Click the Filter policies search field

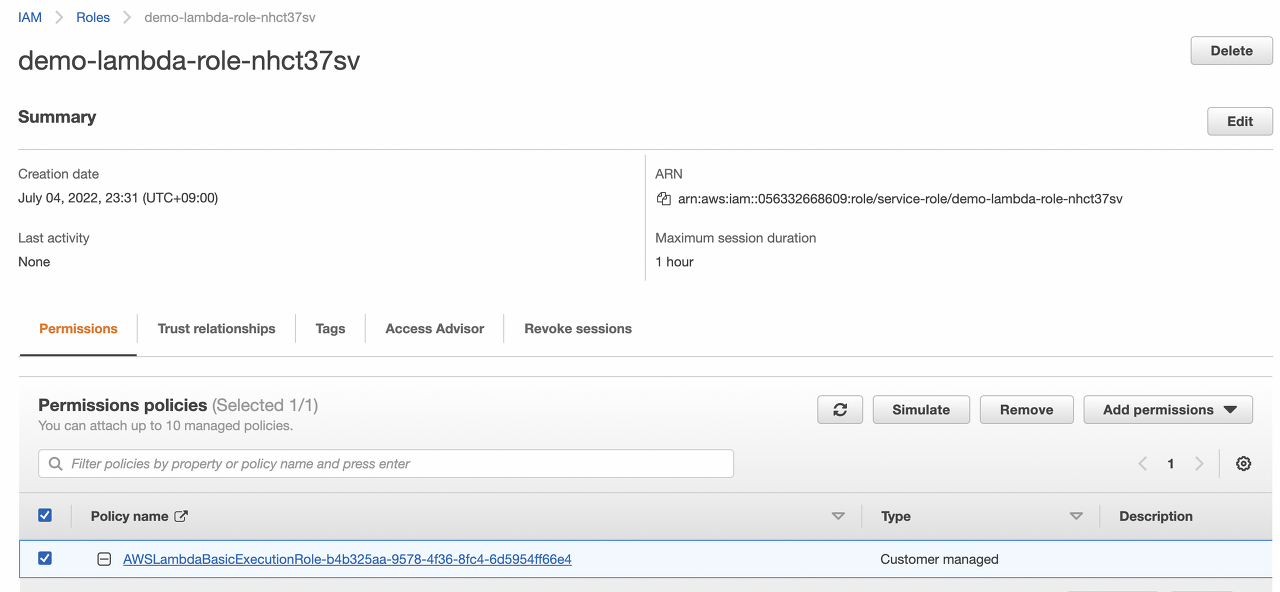point(386,464)
